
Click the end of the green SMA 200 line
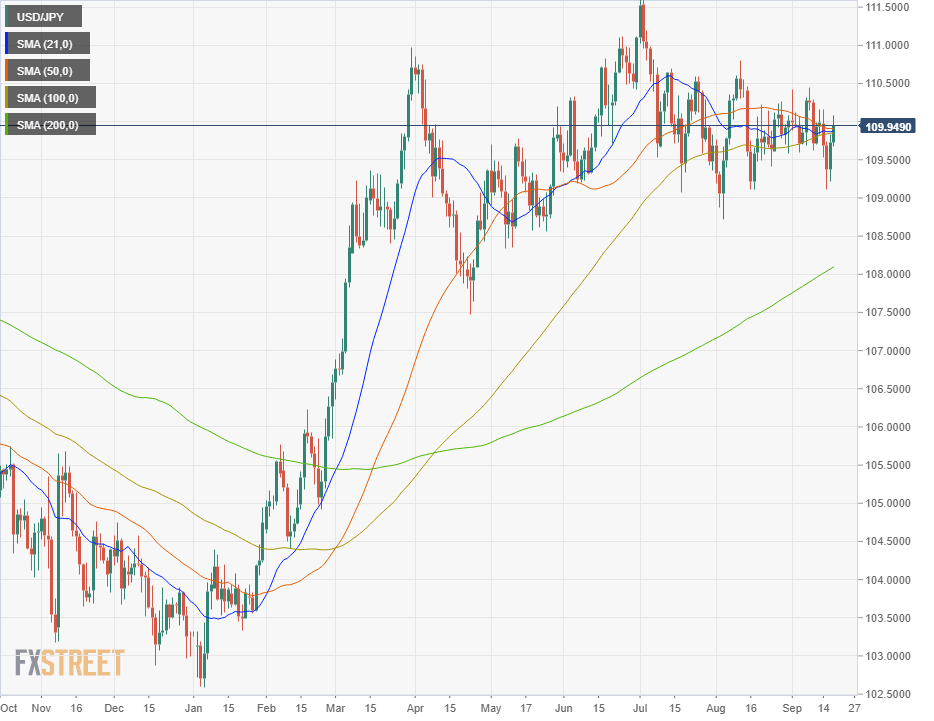coord(833,267)
